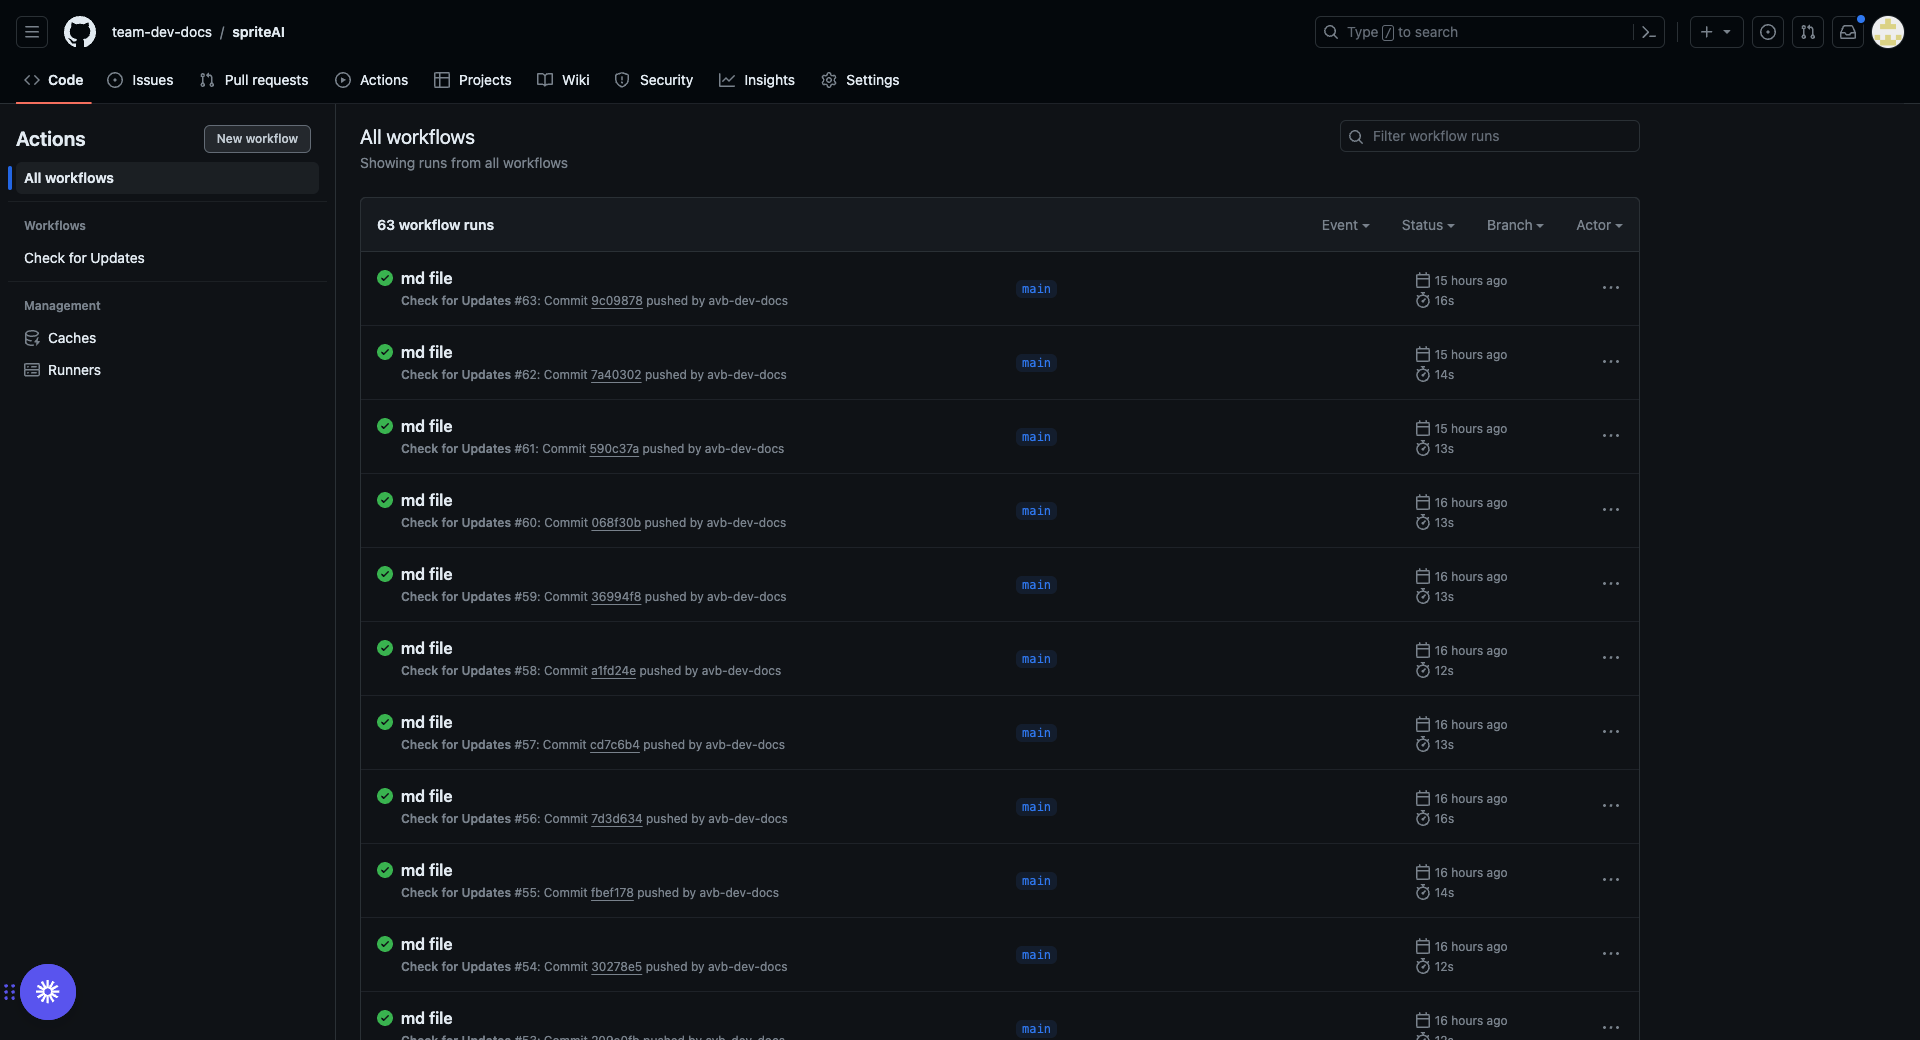Open the GitHub homepage logo
This screenshot has width=1920, height=1040.
[x=80, y=32]
